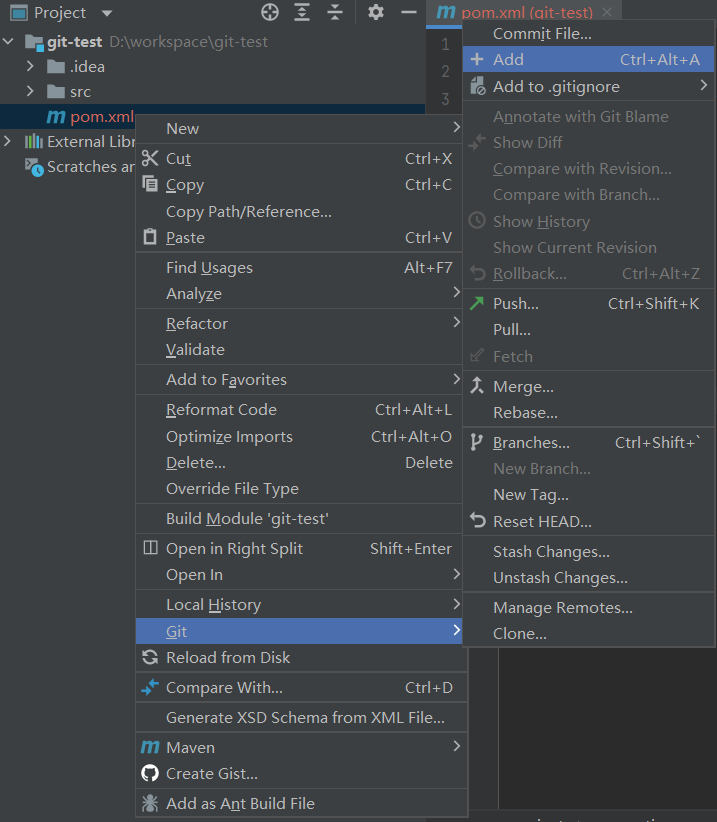This screenshot has width=717, height=822.
Task: Click the Reload from Disk icon
Action: tap(150, 658)
